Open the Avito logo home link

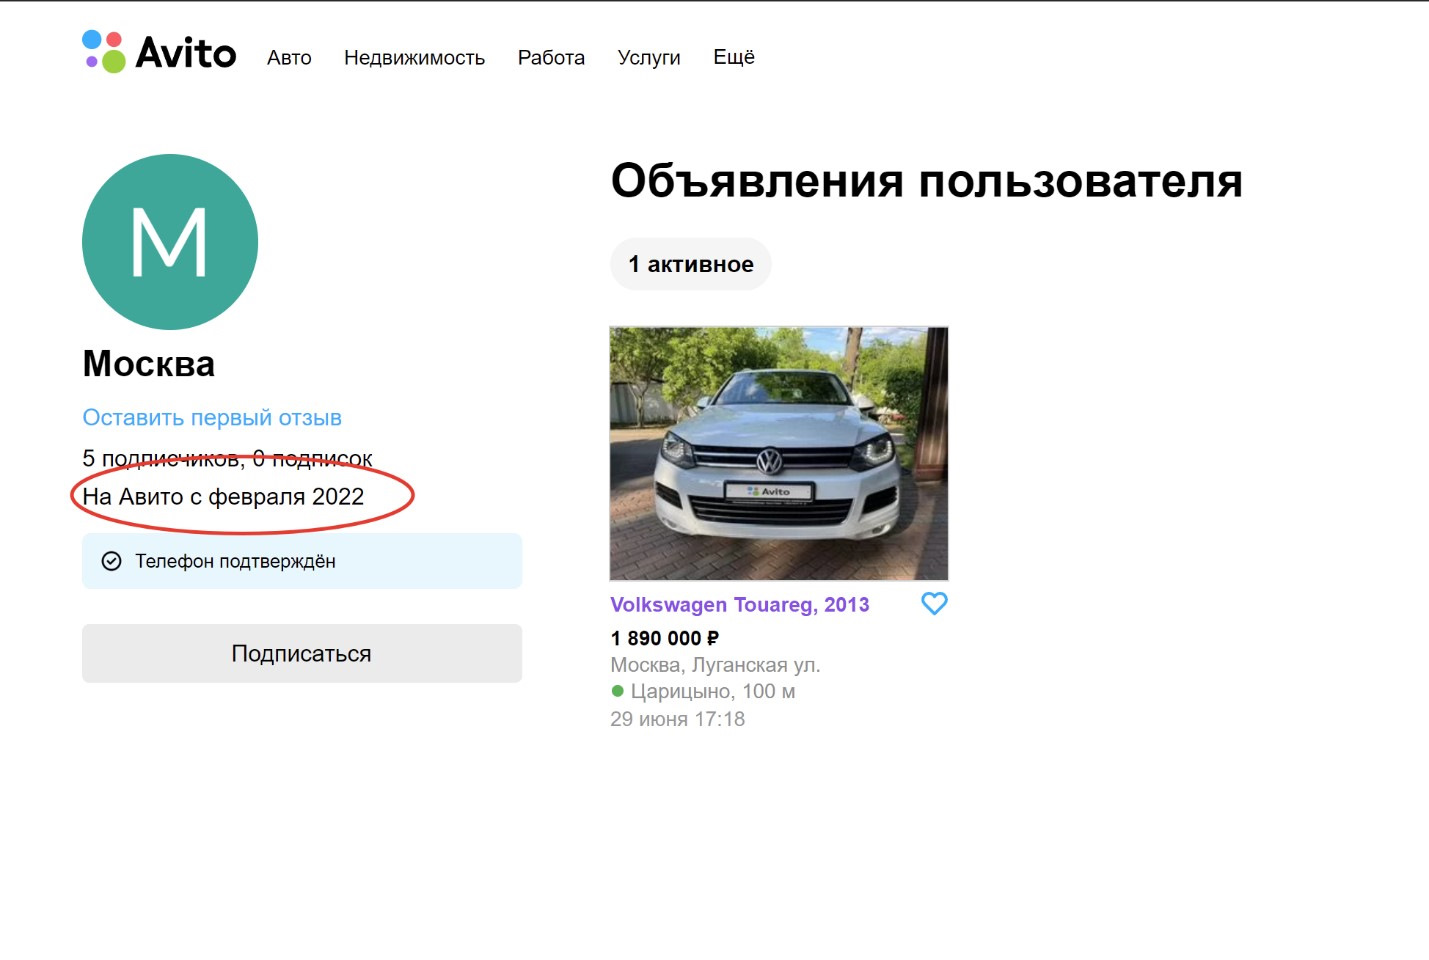[159, 52]
